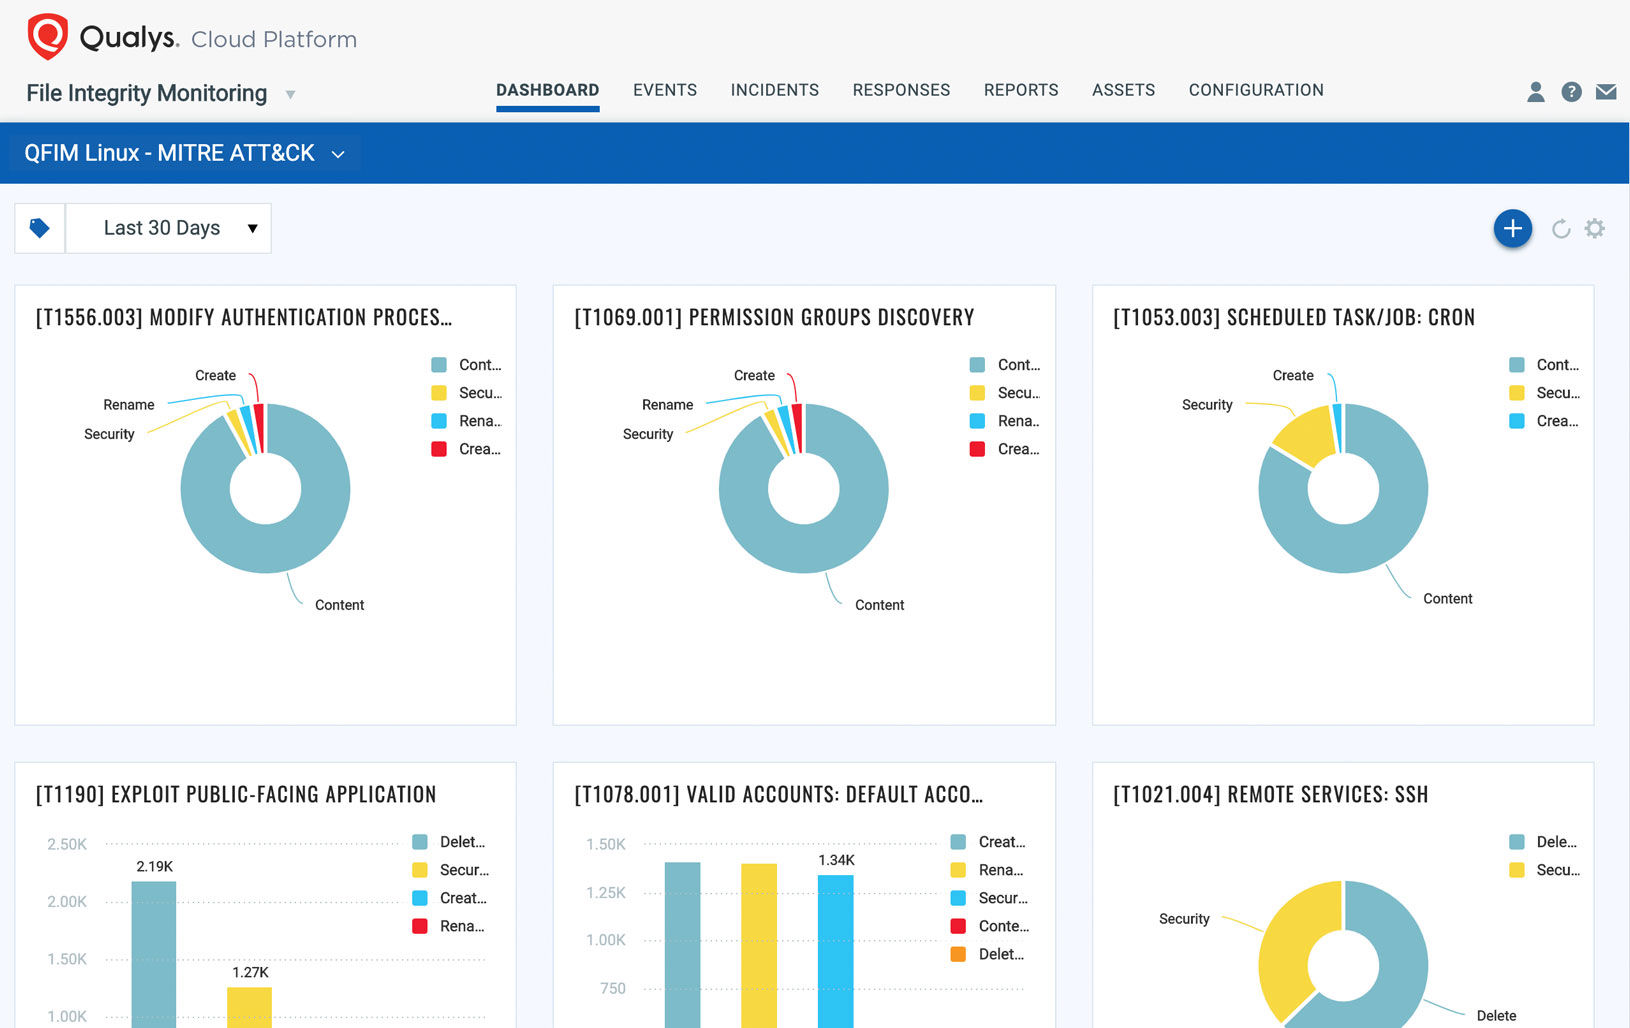1630x1028 pixels.
Task: Switch to the Events tab
Action: coord(664,90)
